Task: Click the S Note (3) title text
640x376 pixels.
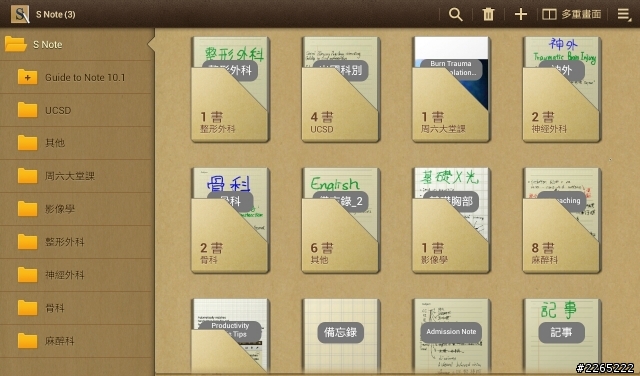Action: 56,14
